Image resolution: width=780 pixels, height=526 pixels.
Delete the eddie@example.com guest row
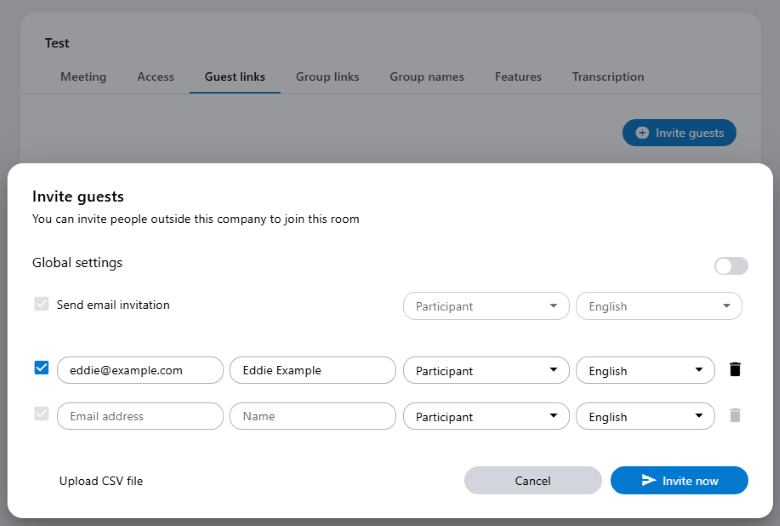tap(735, 369)
